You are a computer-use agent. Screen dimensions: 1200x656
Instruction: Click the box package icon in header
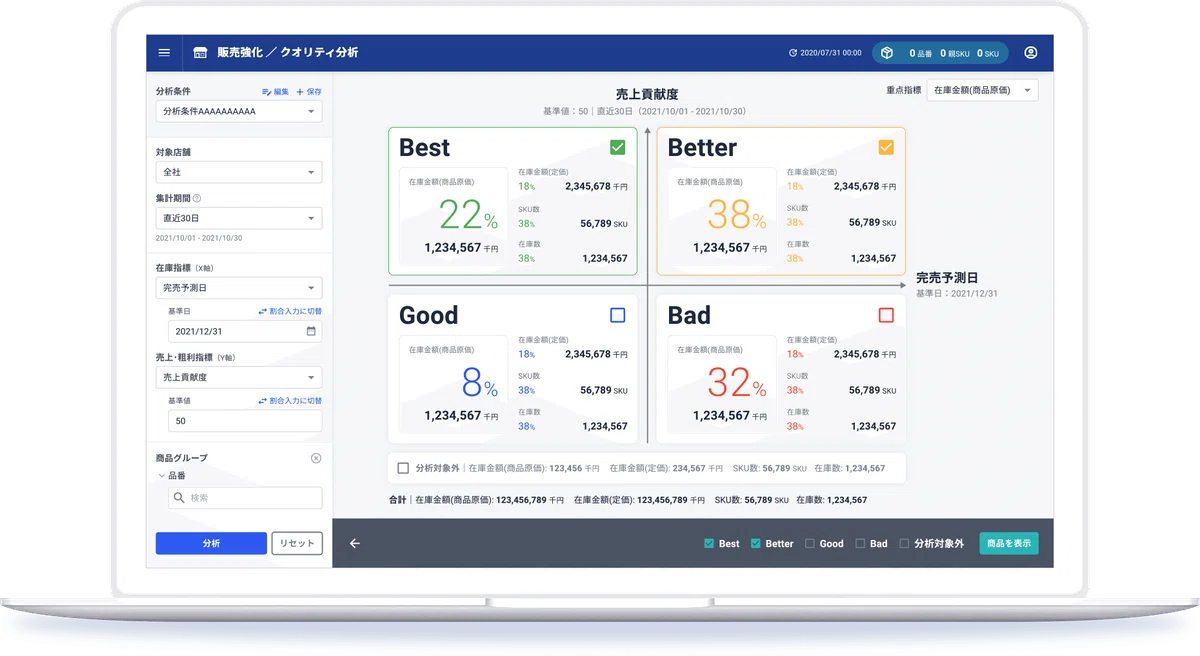coord(887,53)
